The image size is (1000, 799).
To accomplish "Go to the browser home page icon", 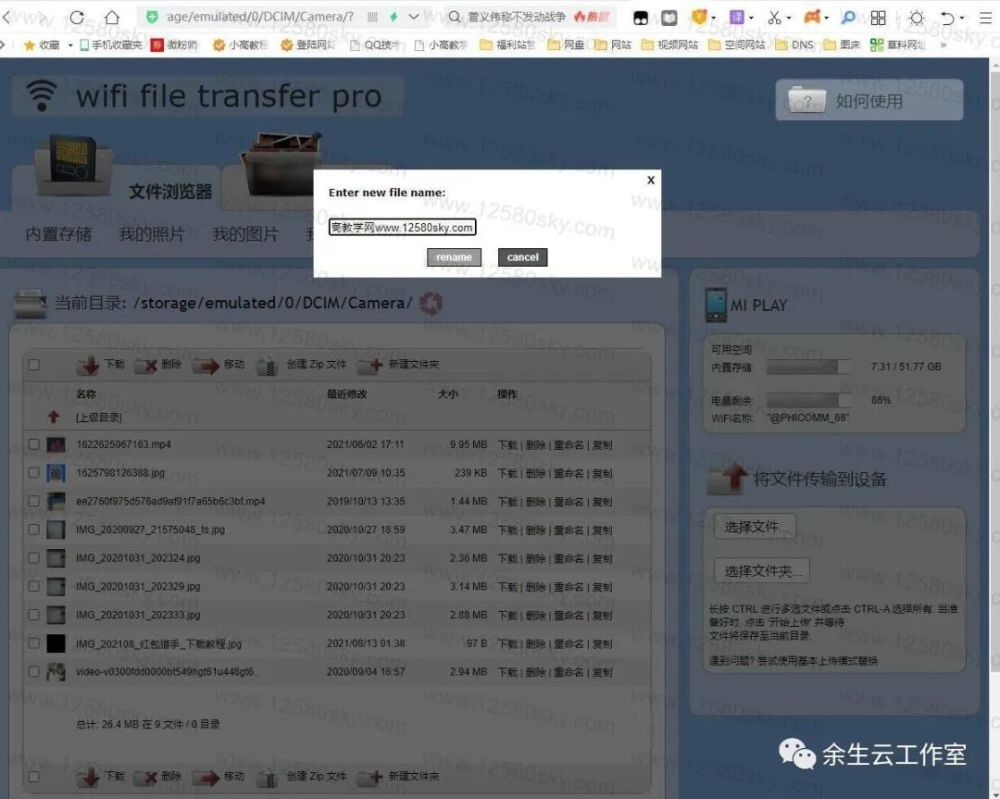I will [x=112, y=17].
